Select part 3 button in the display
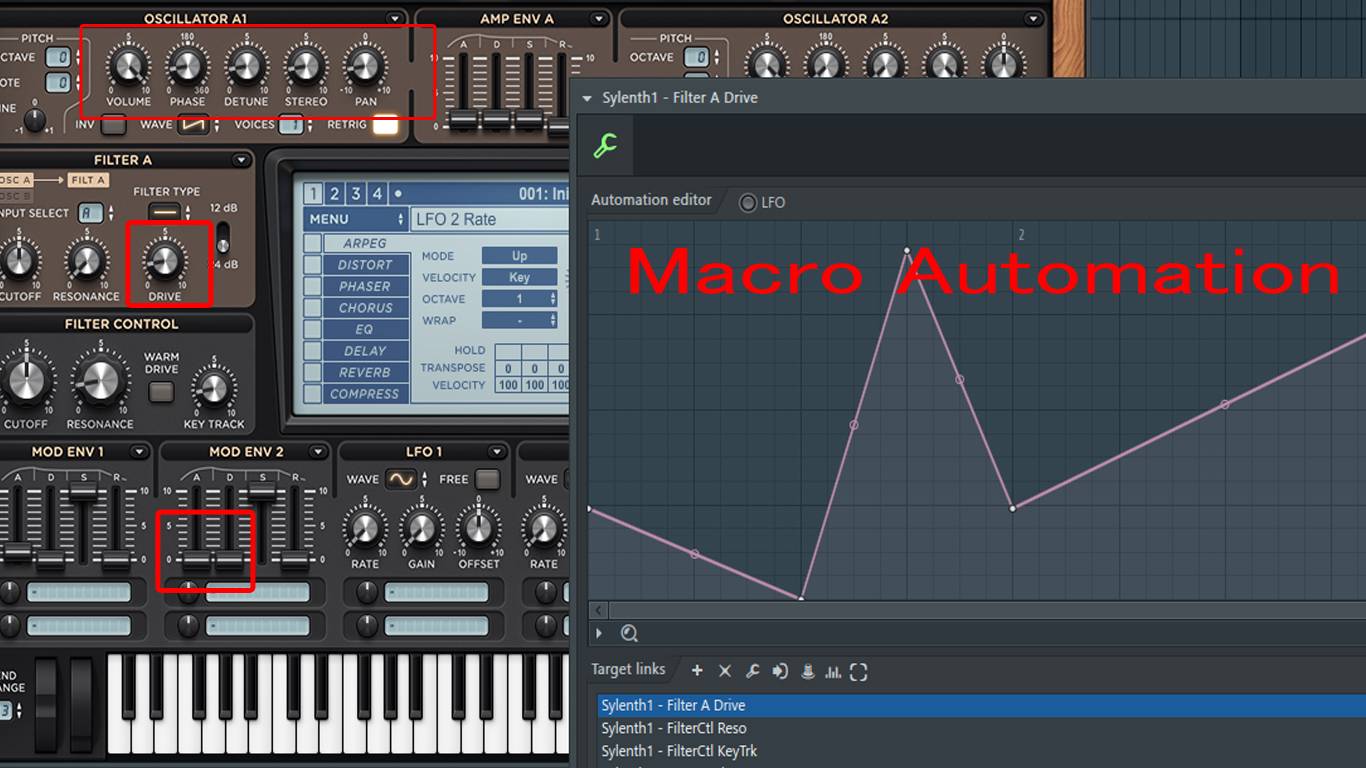Viewport: 1366px width, 768px height. pyautogui.click(x=356, y=194)
